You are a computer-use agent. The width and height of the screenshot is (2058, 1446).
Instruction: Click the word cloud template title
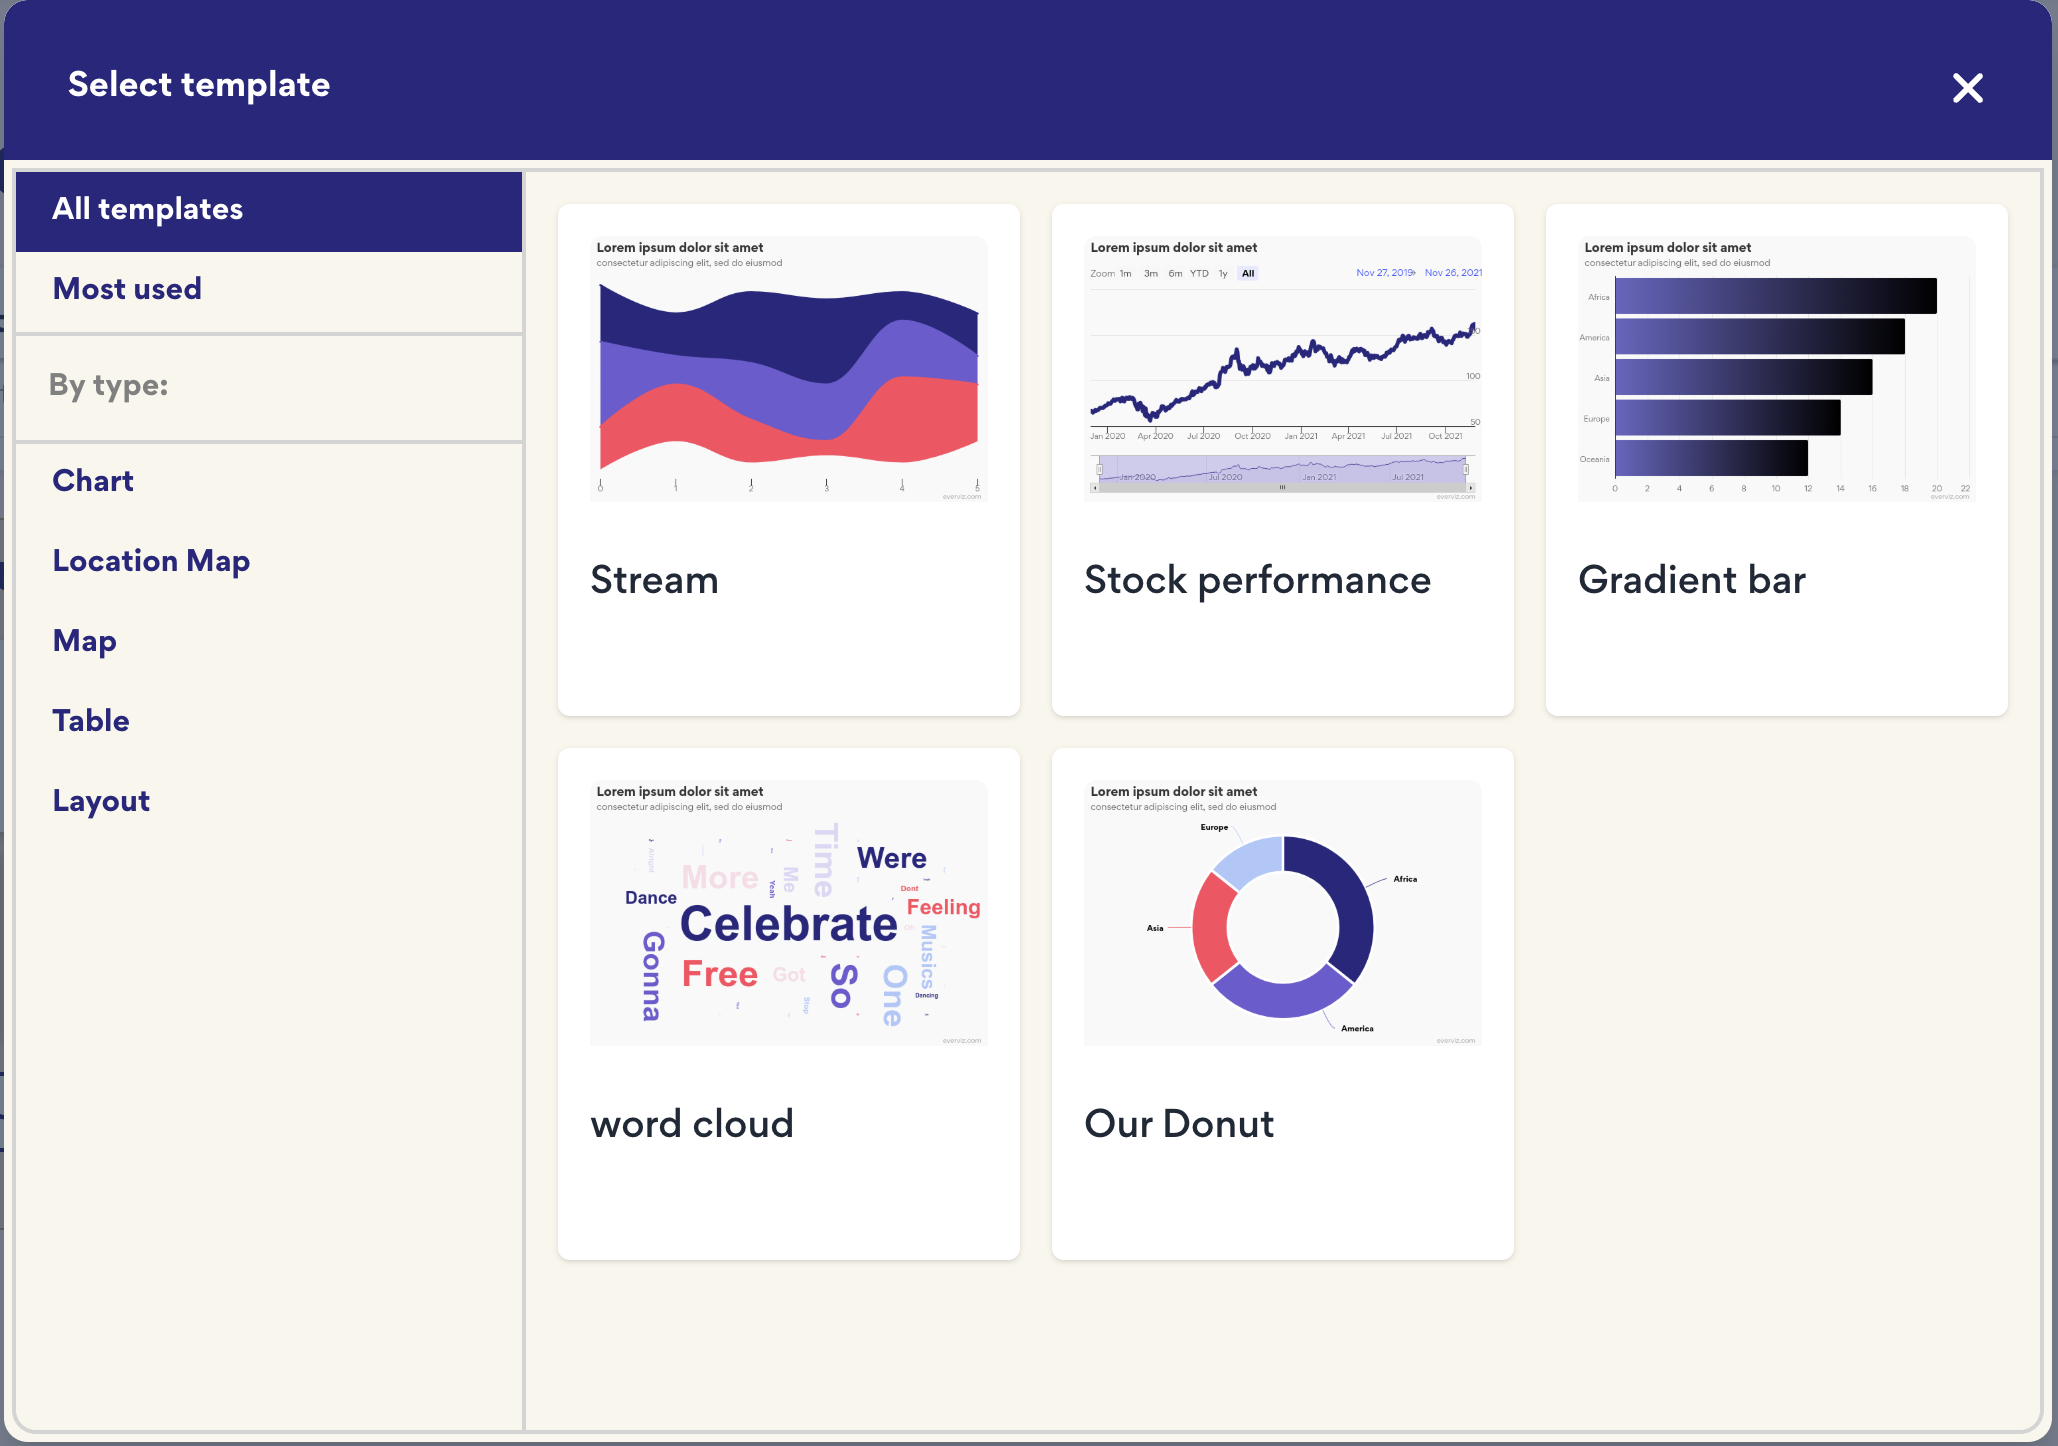[x=692, y=1125]
